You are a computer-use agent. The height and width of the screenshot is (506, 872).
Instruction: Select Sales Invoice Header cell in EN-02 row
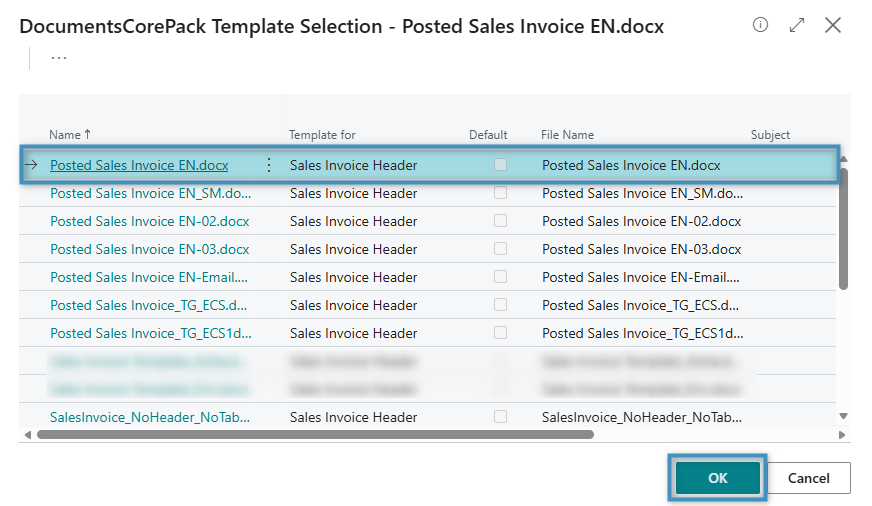coord(353,221)
